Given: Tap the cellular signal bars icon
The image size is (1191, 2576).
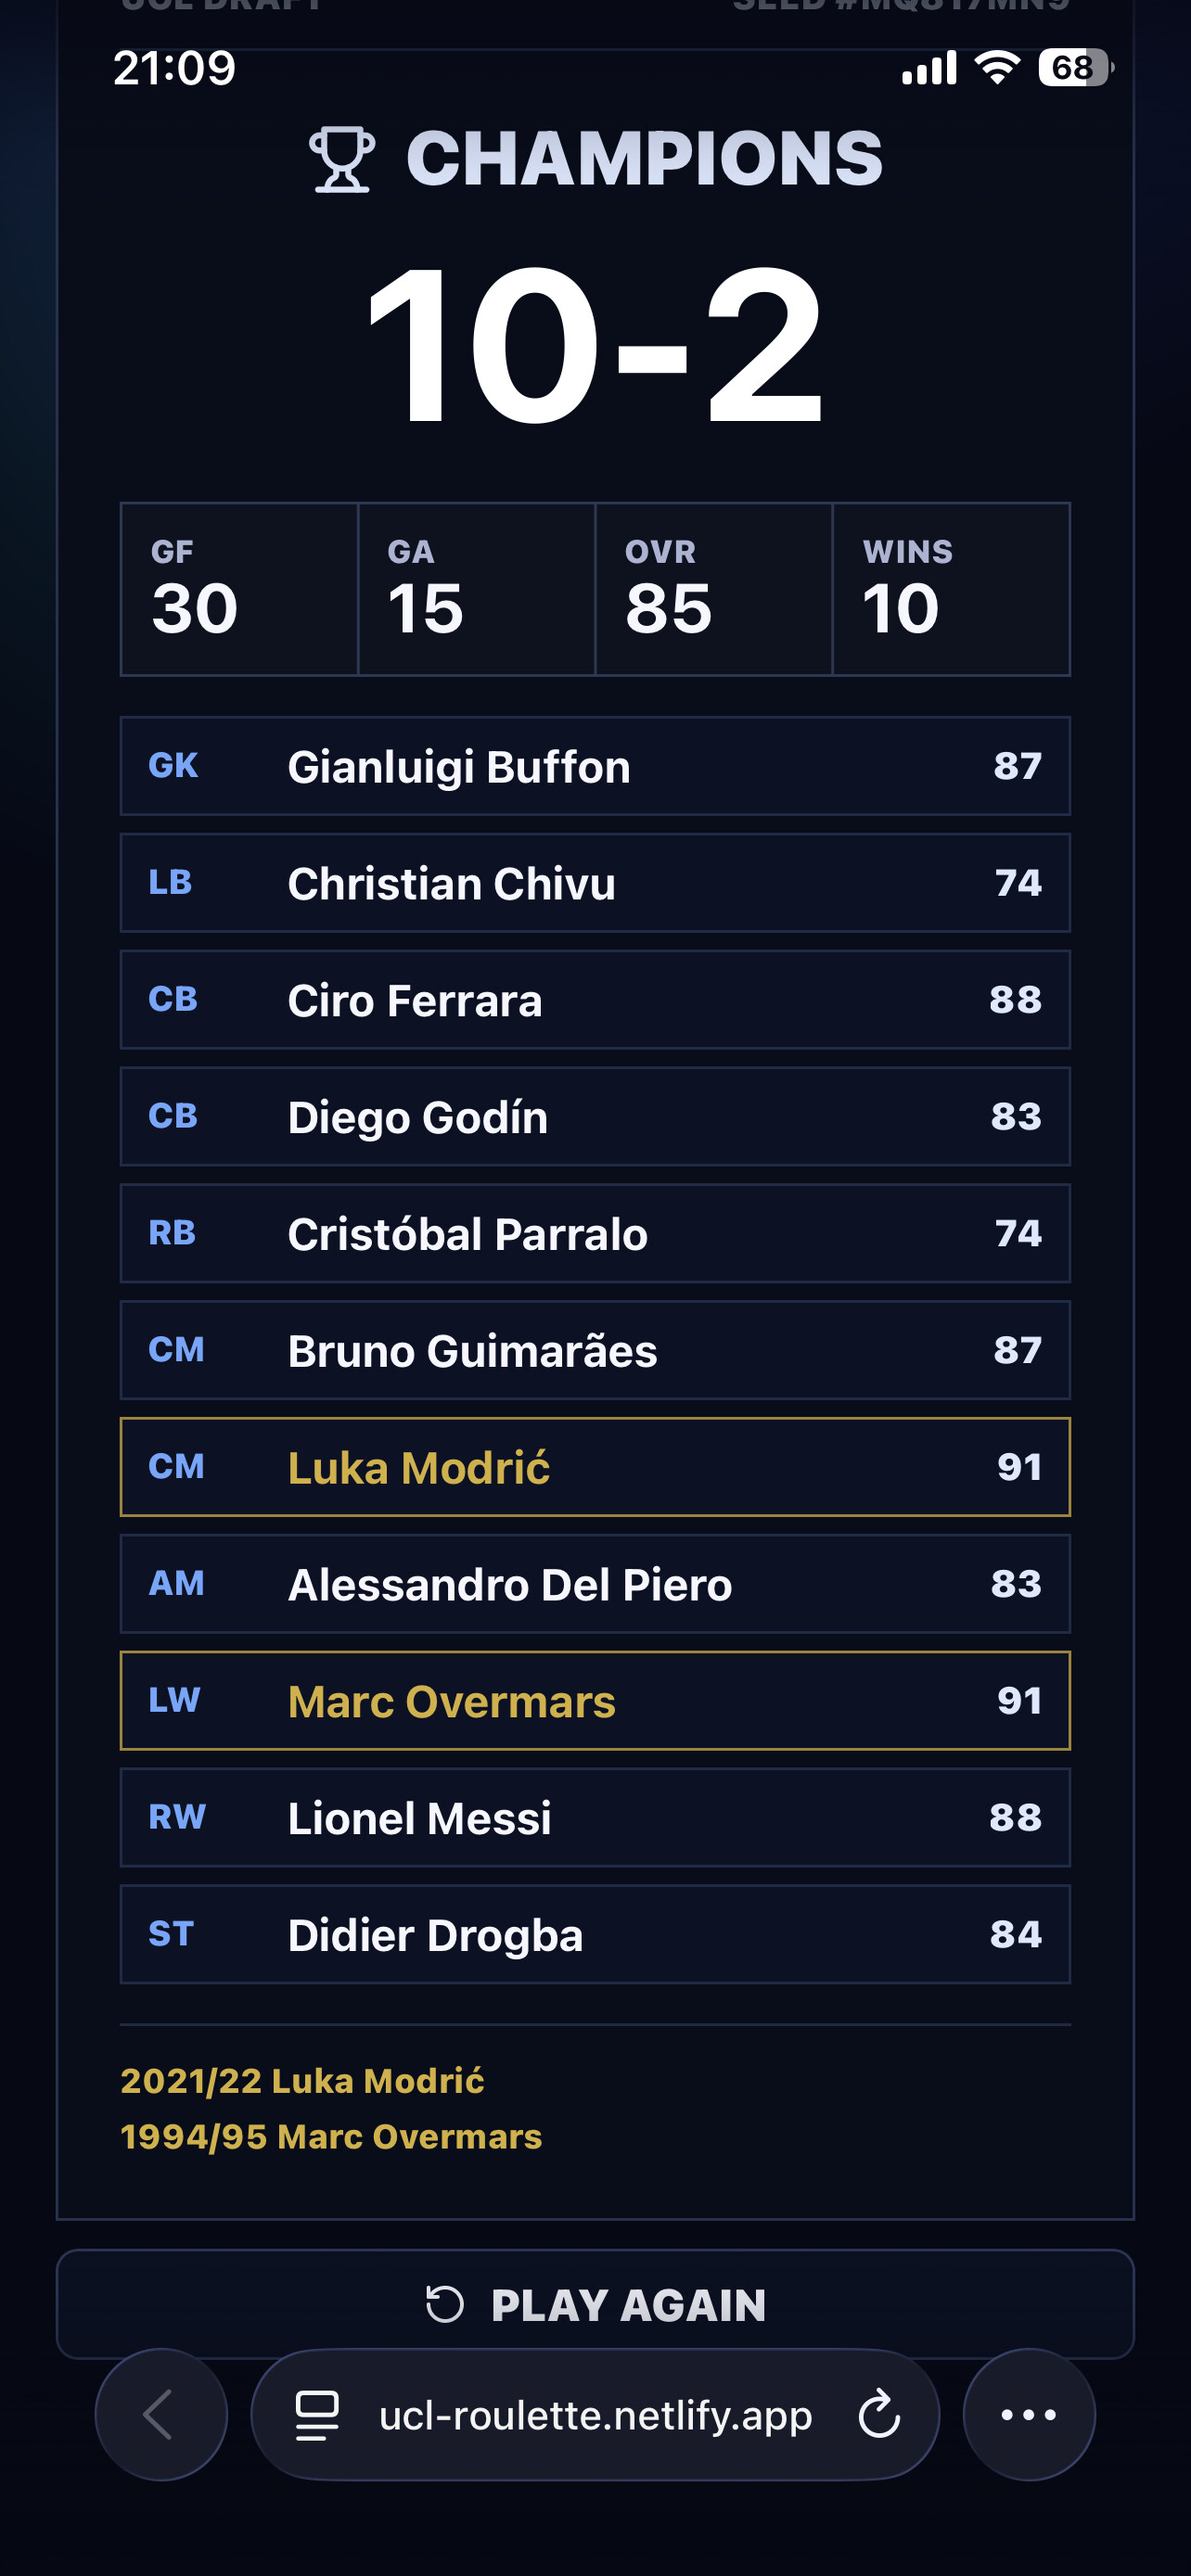Looking at the screenshot, I should (x=929, y=68).
